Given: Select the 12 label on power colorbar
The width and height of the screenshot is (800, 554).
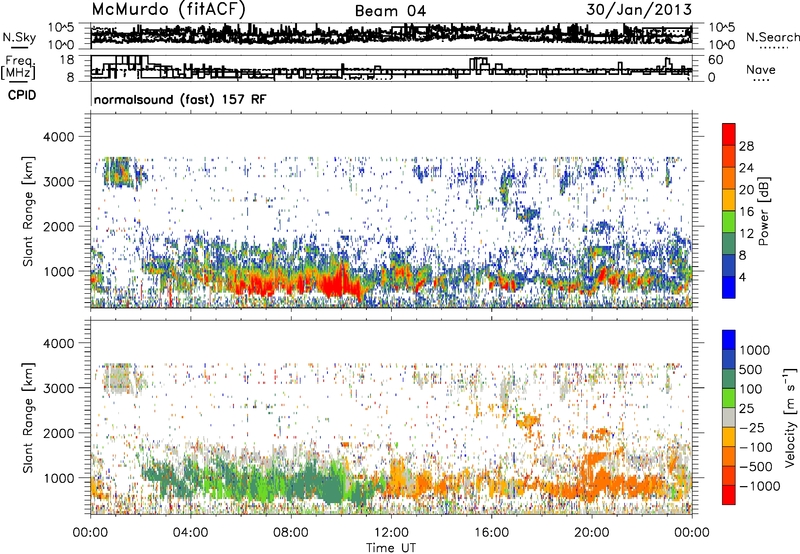Looking at the screenshot, I should point(746,234).
